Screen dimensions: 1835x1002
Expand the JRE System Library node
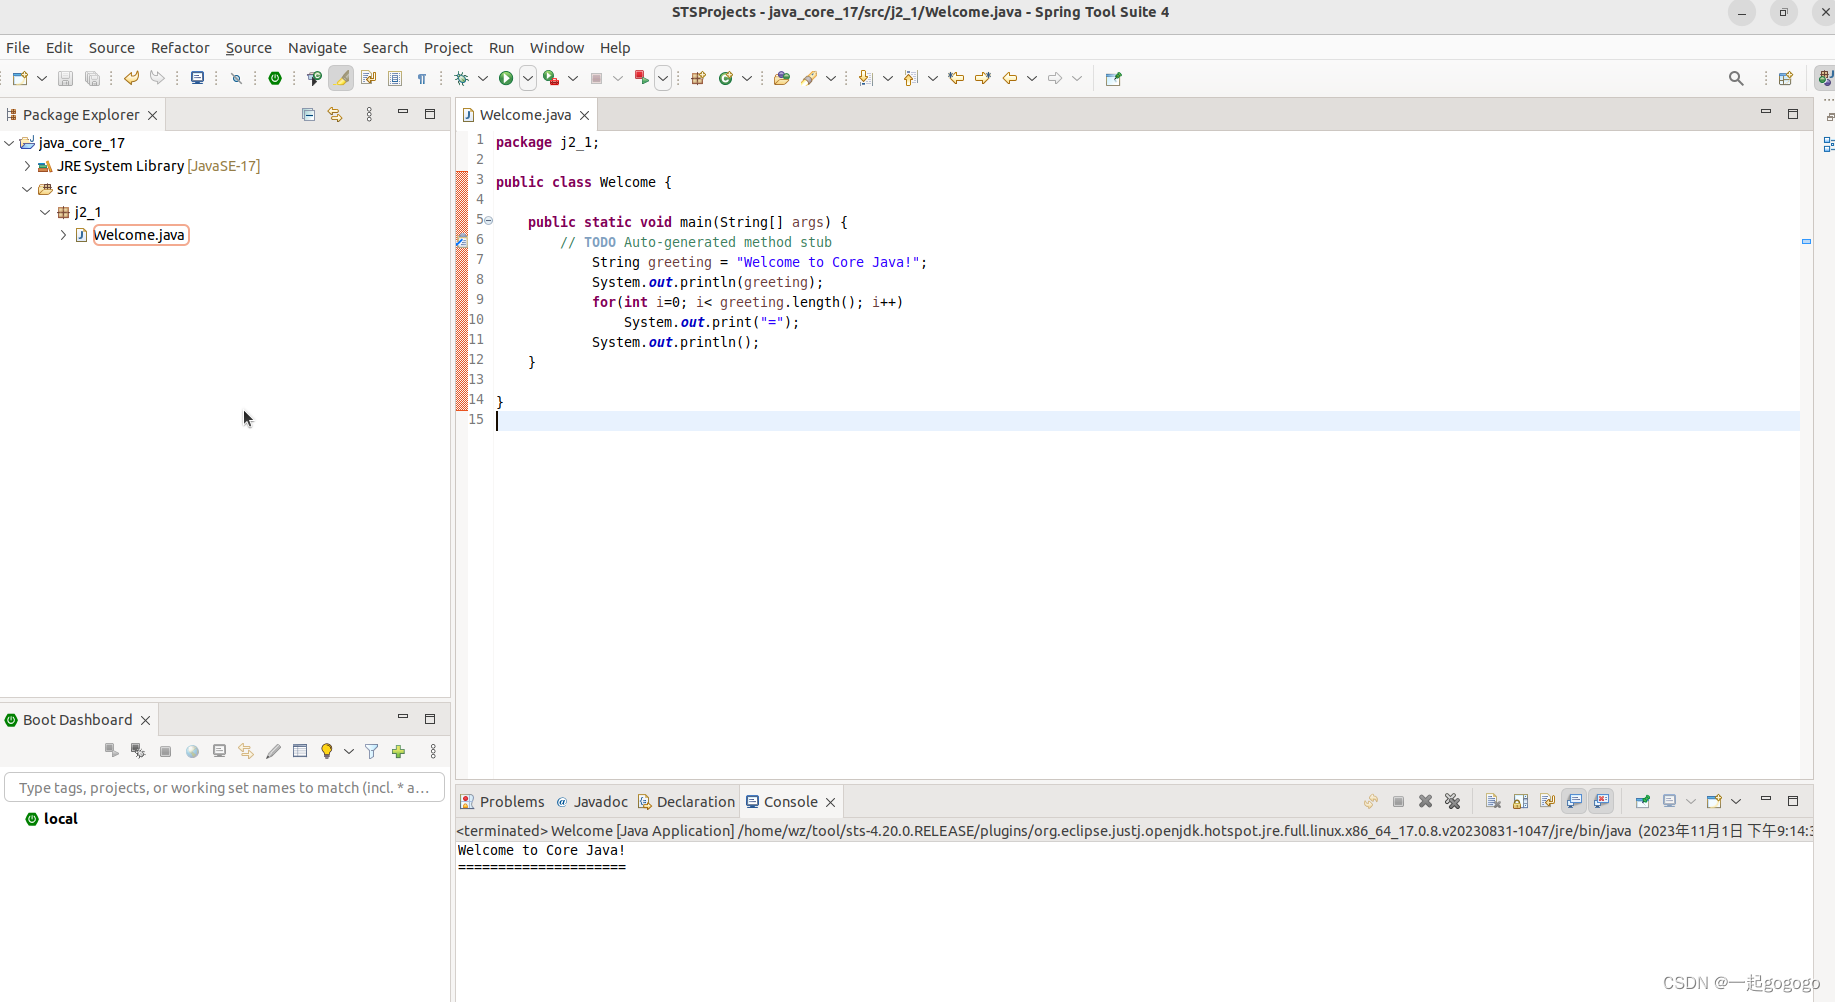[26, 166]
